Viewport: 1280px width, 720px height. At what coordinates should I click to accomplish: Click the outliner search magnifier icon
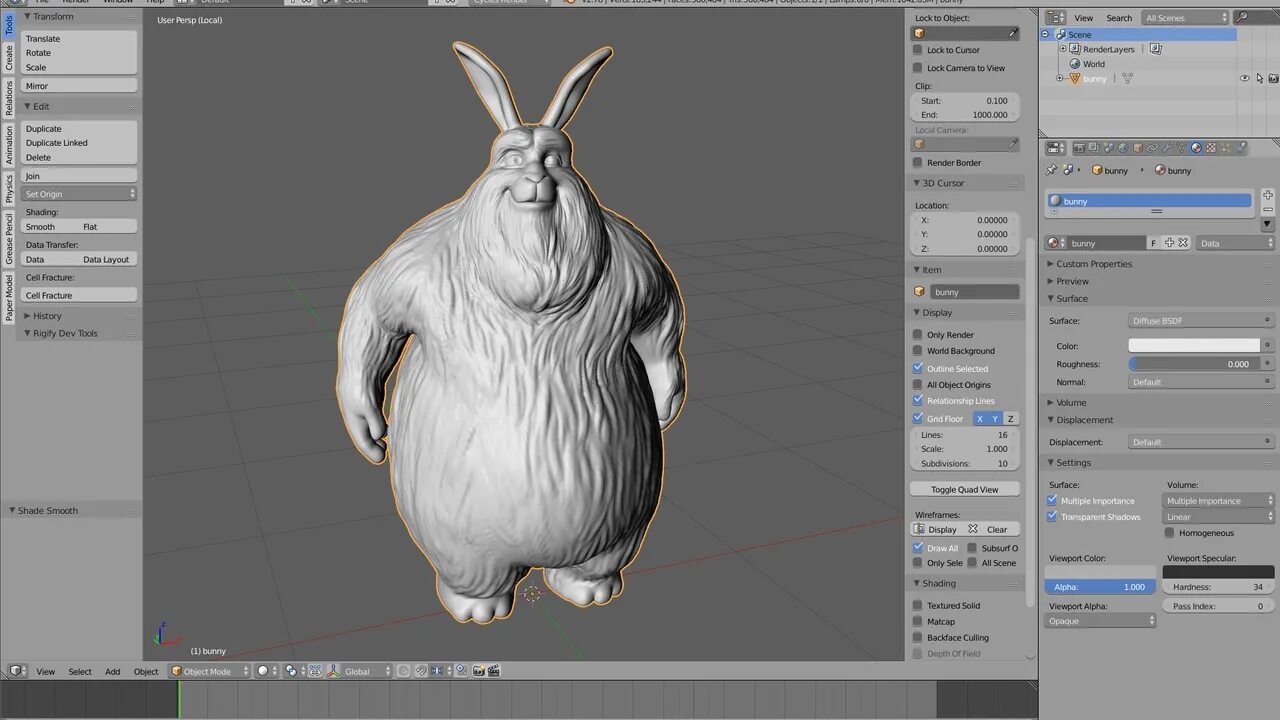pyautogui.click(x=1242, y=17)
